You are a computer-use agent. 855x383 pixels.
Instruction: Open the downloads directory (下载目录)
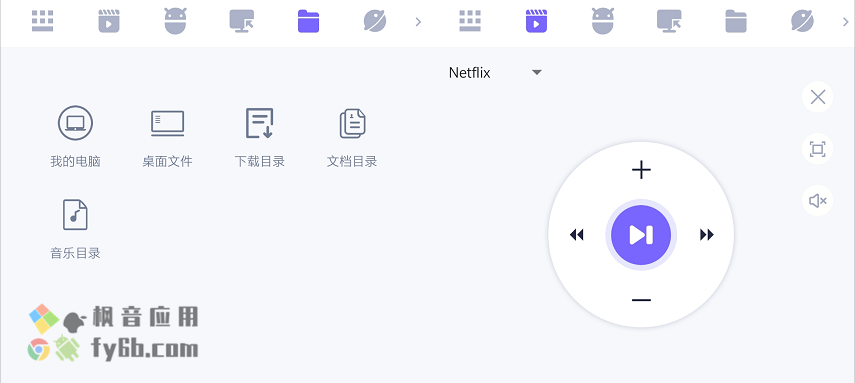260,137
